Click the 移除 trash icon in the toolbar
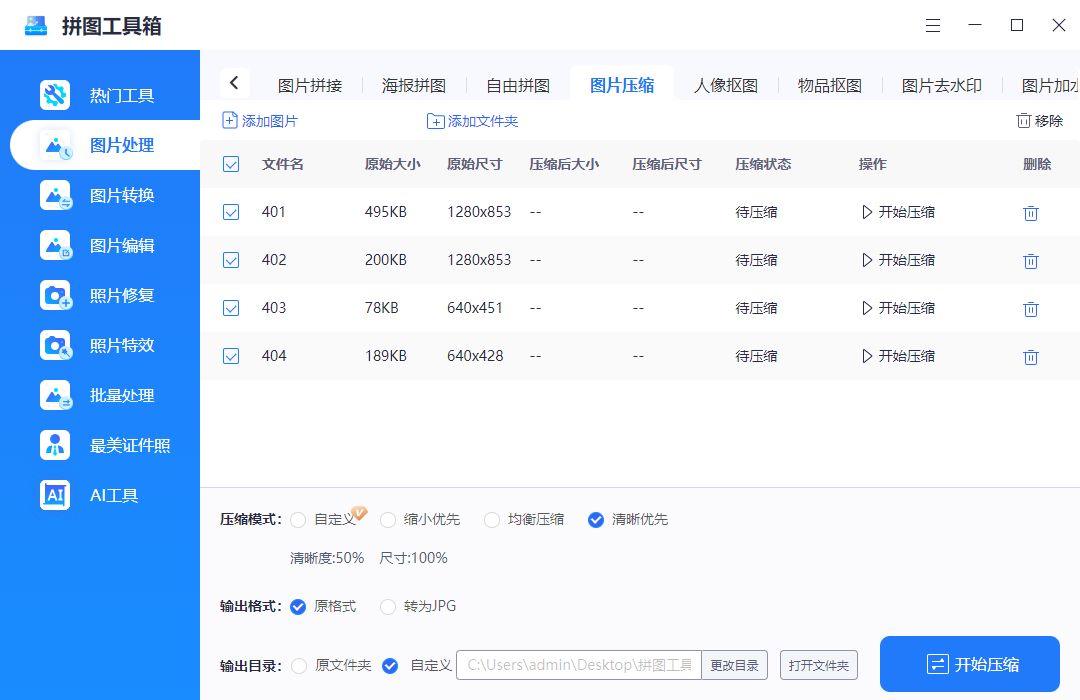 point(1024,121)
